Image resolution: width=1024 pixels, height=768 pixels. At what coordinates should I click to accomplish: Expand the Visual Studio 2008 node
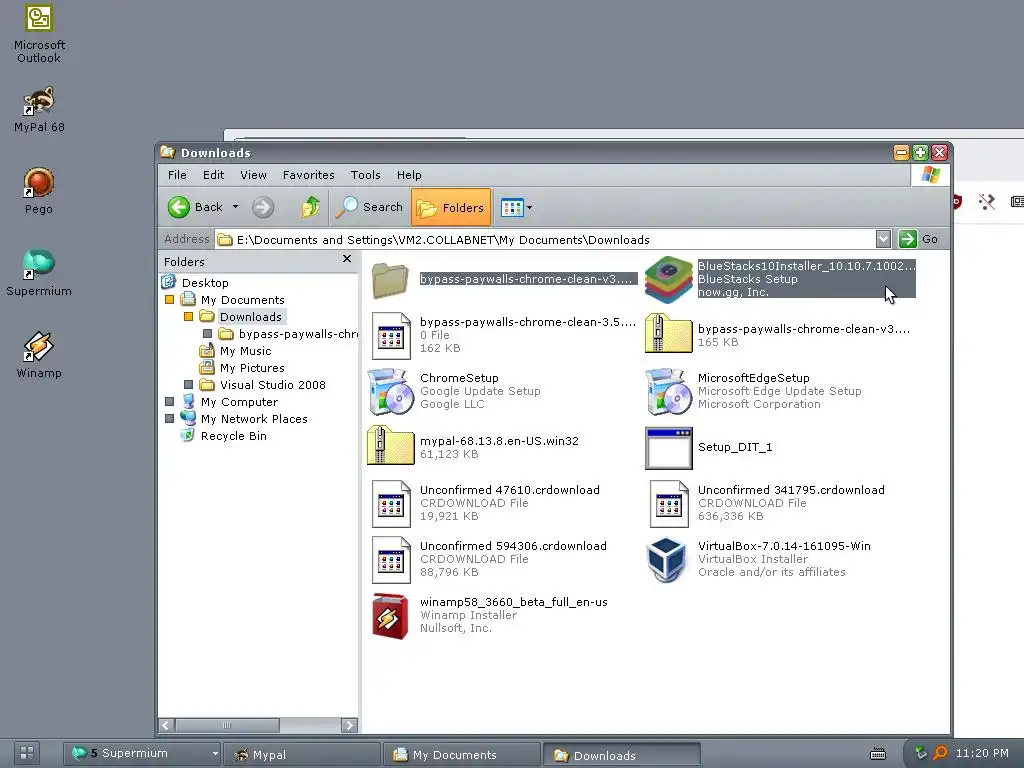coord(188,385)
